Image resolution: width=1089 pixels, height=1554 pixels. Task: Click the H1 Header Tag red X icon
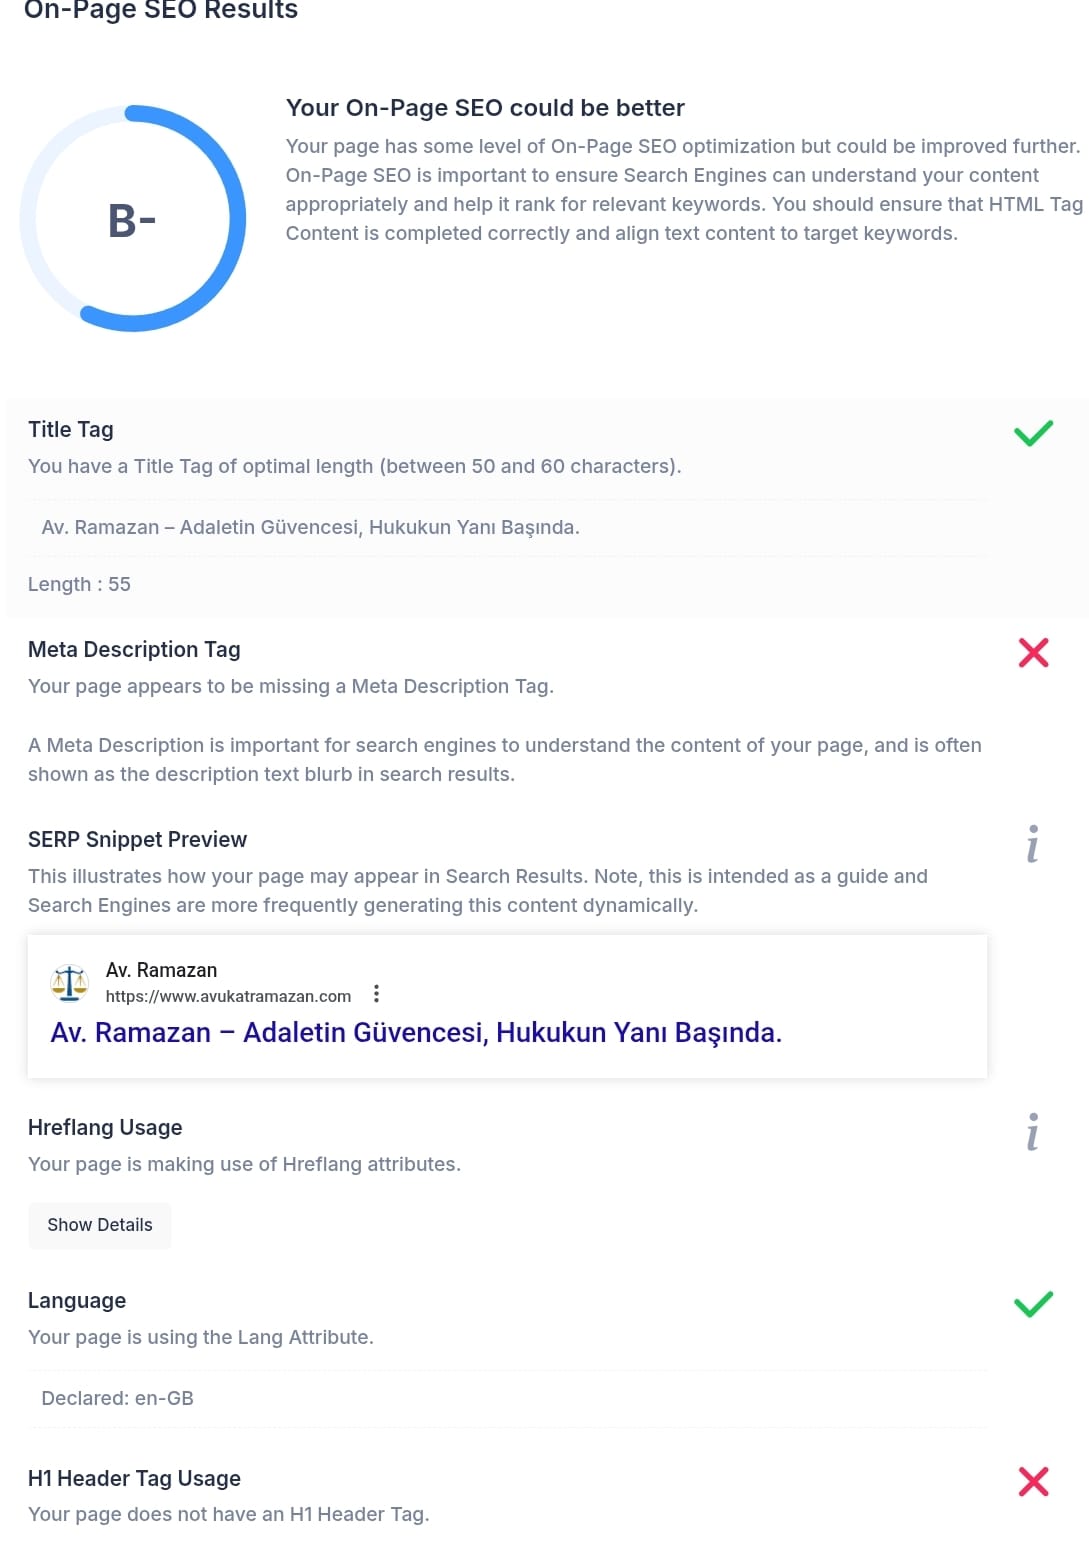(1033, 1481)
